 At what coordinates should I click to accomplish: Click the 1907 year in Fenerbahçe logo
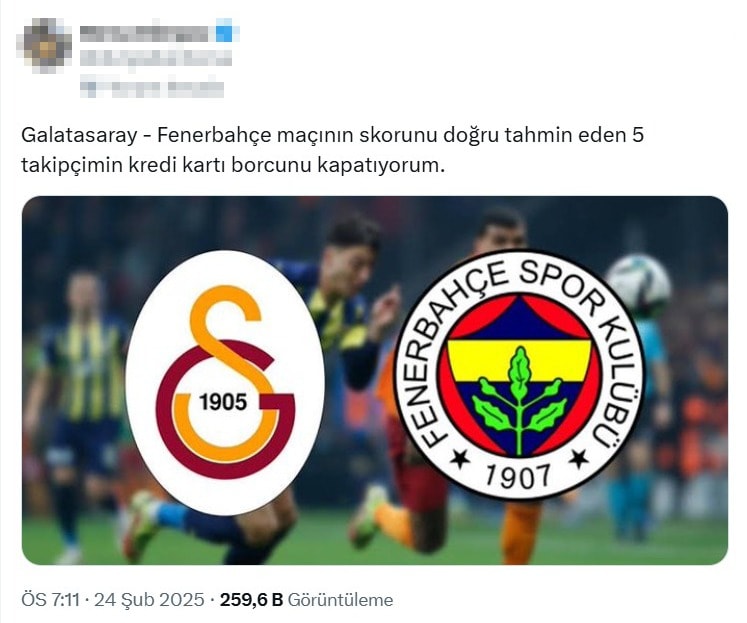(518, 475)
